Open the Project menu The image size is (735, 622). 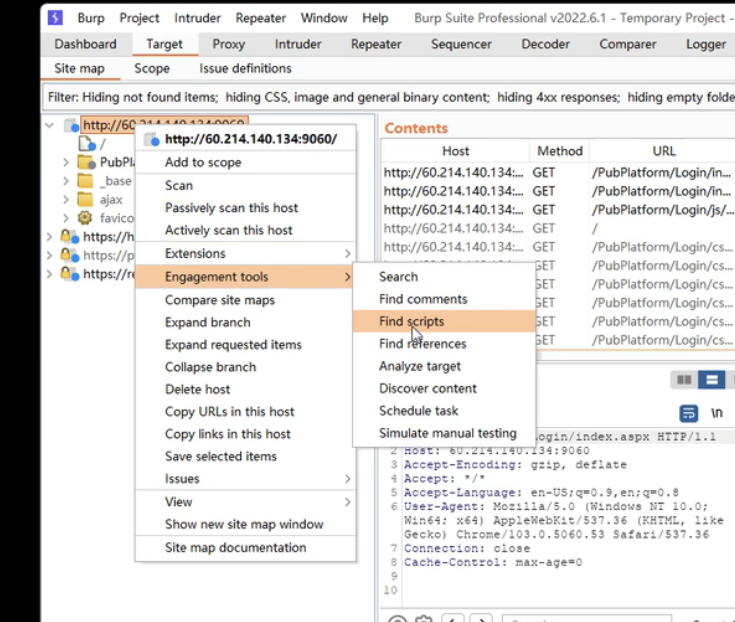139,18
